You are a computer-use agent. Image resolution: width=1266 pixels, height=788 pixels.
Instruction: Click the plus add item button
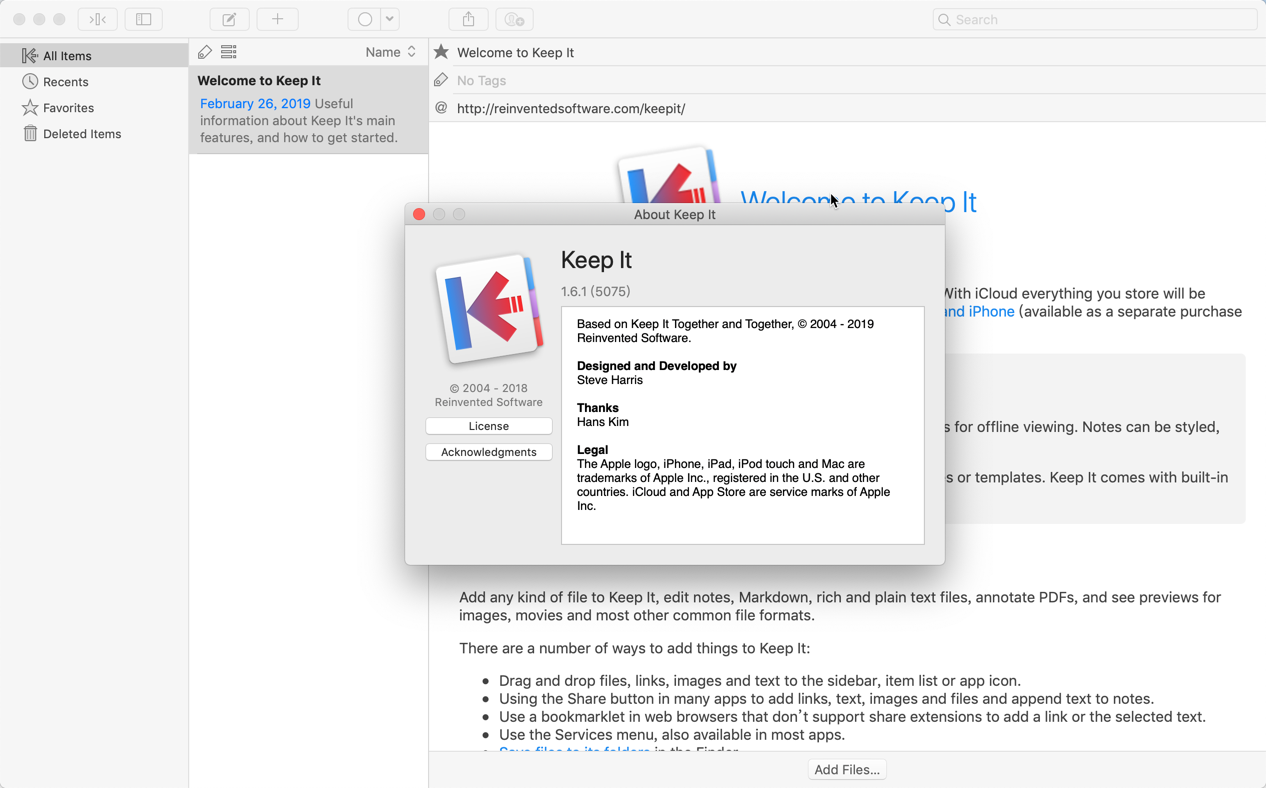[x=277, y=19]
